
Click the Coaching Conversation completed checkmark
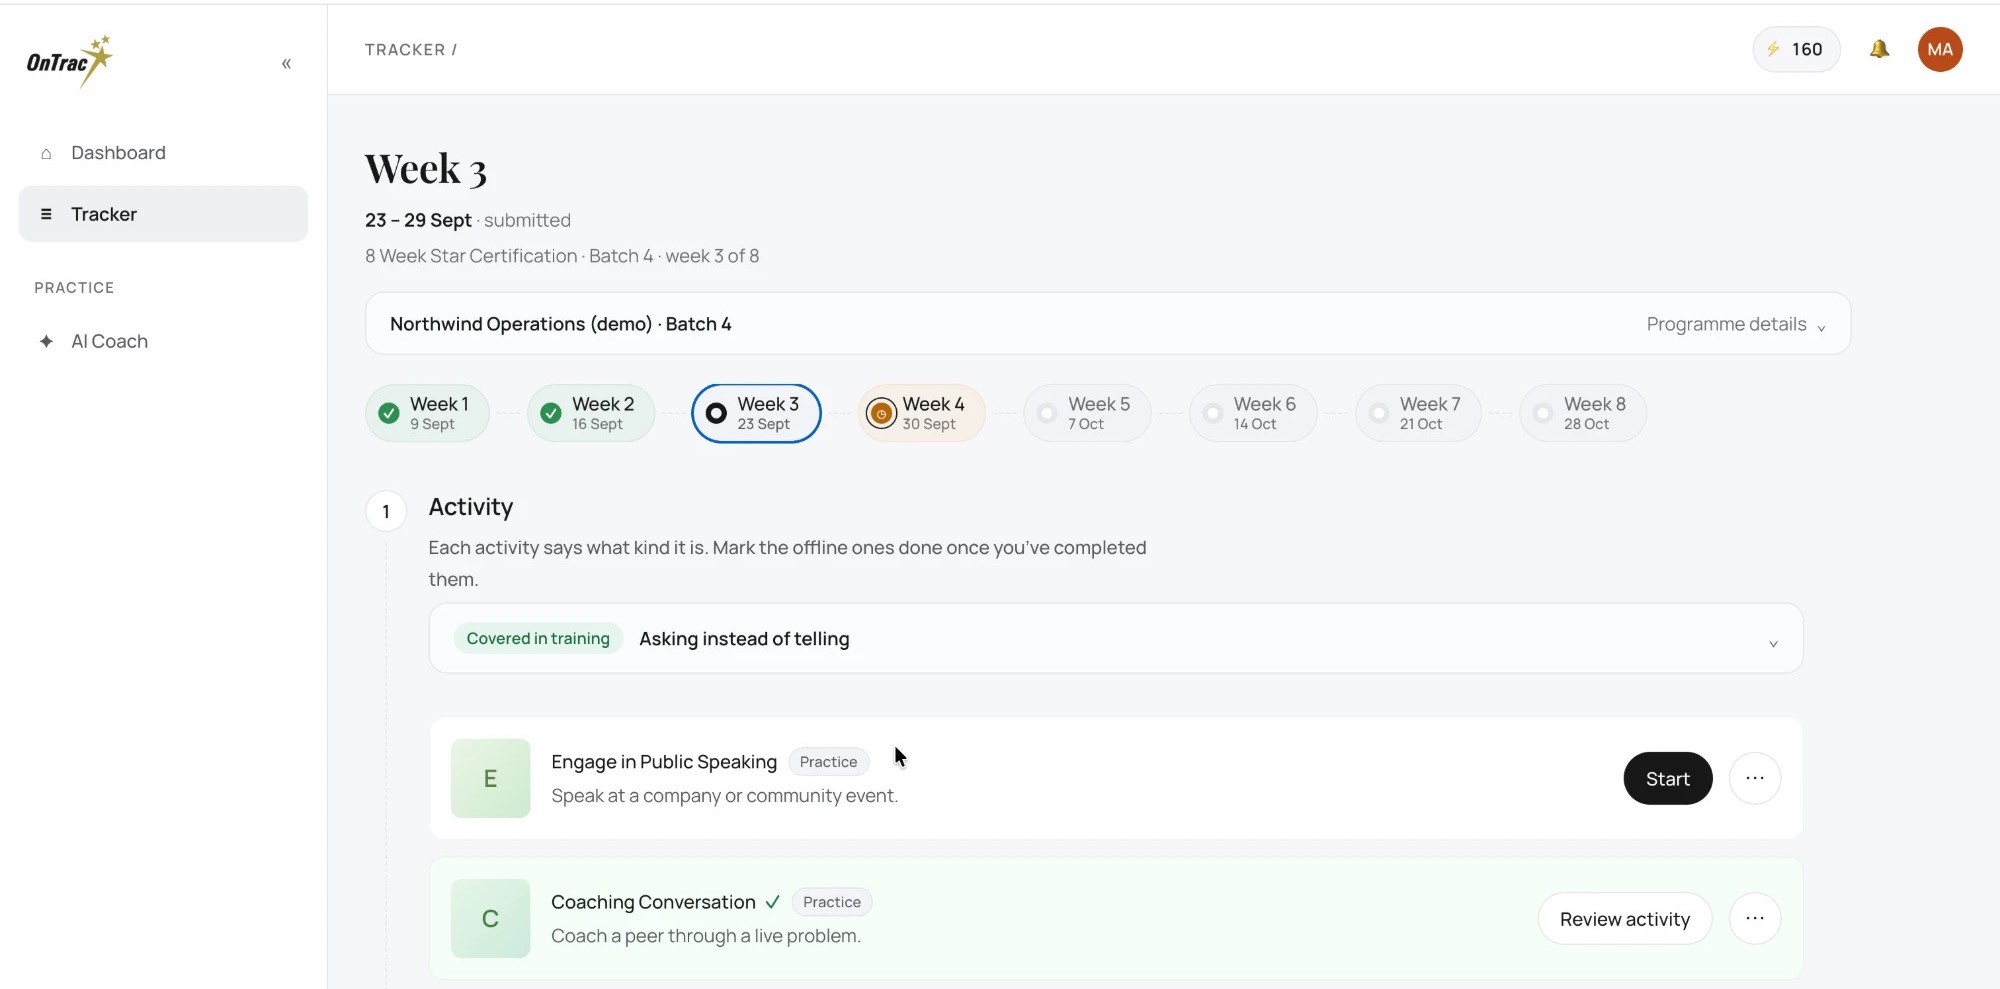[772, 902]
